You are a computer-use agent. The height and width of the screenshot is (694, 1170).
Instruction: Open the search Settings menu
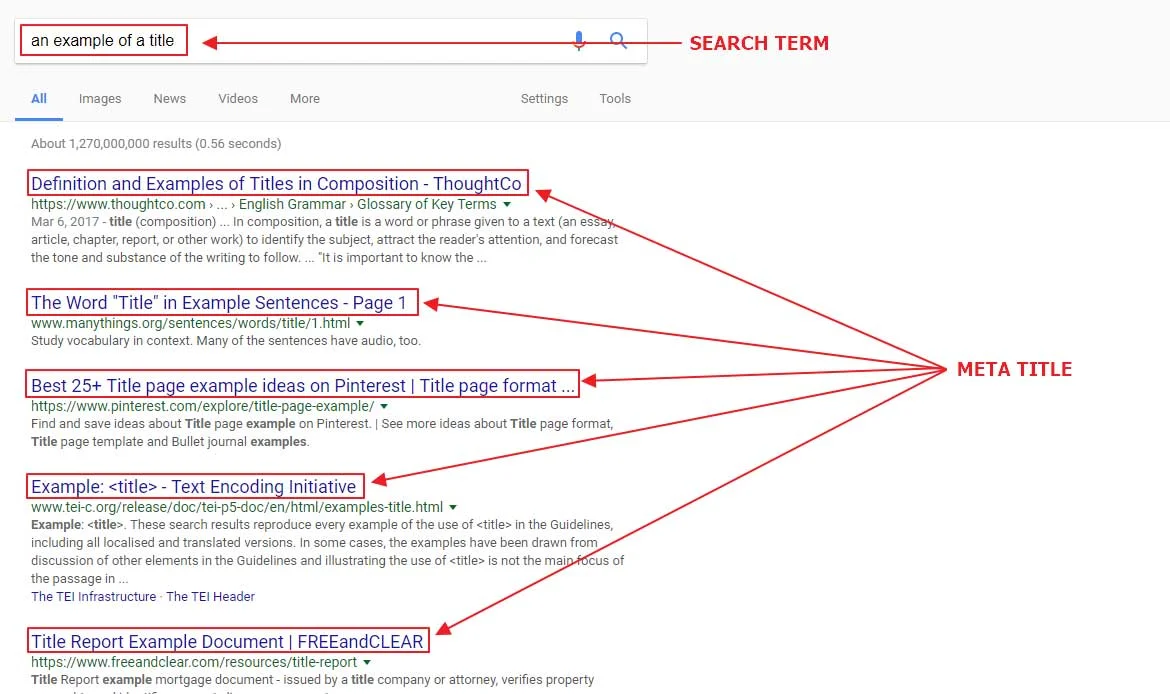pyautogui.click(x=544, y=99)
